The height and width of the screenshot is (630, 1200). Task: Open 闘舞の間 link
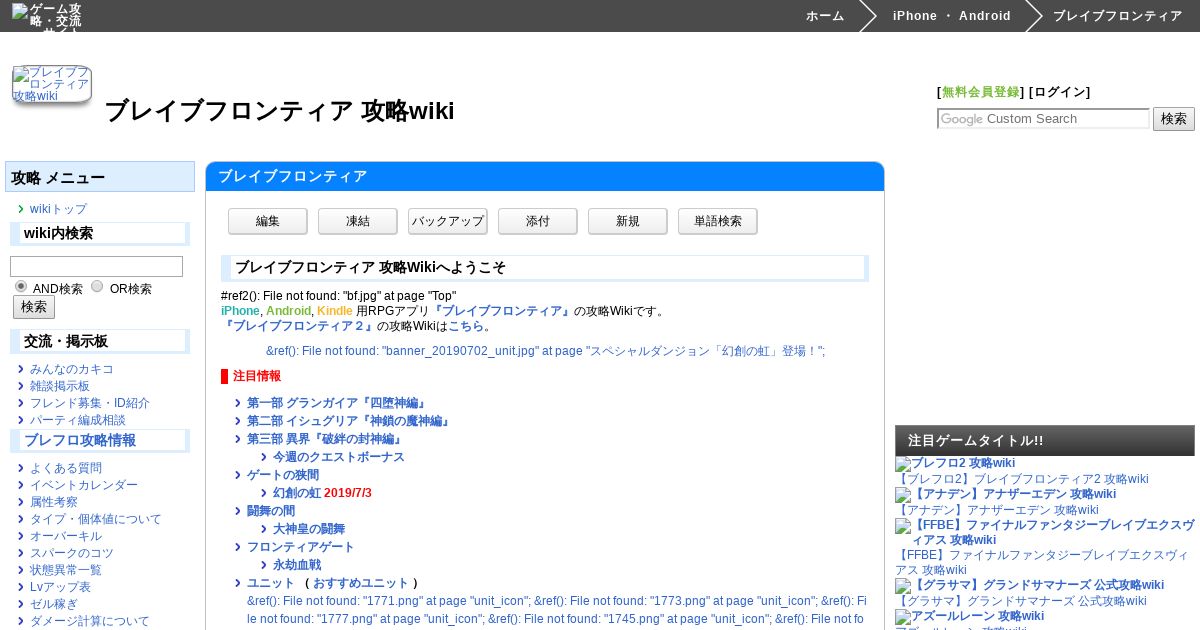(x=271, y=511)
